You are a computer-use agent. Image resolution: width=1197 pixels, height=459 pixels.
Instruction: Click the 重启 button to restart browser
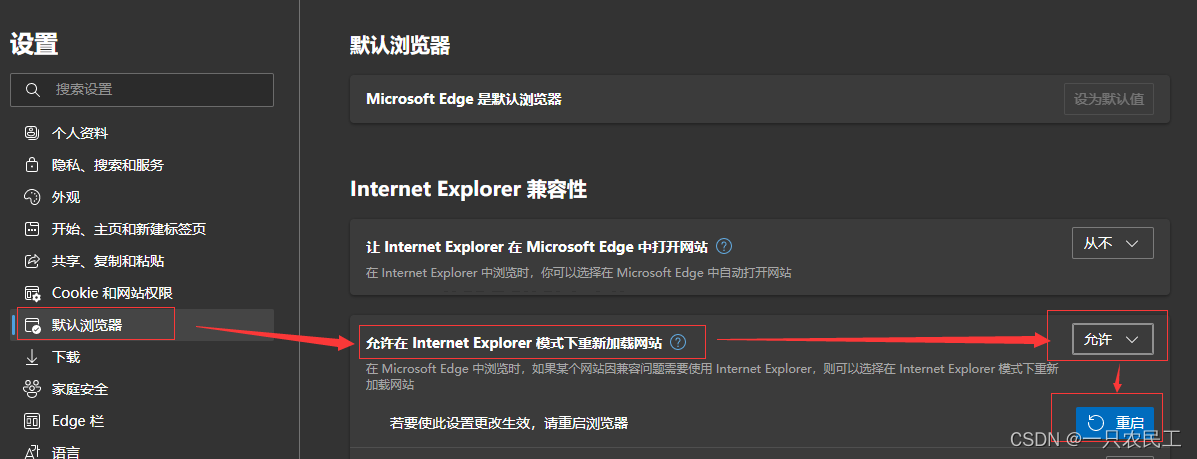pyautogui.click(x=1115, y=422)
